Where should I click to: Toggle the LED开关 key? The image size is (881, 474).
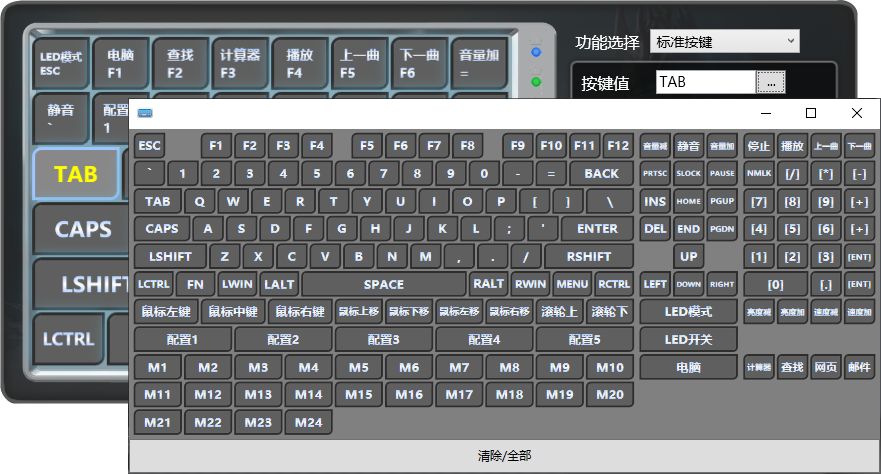688,339
